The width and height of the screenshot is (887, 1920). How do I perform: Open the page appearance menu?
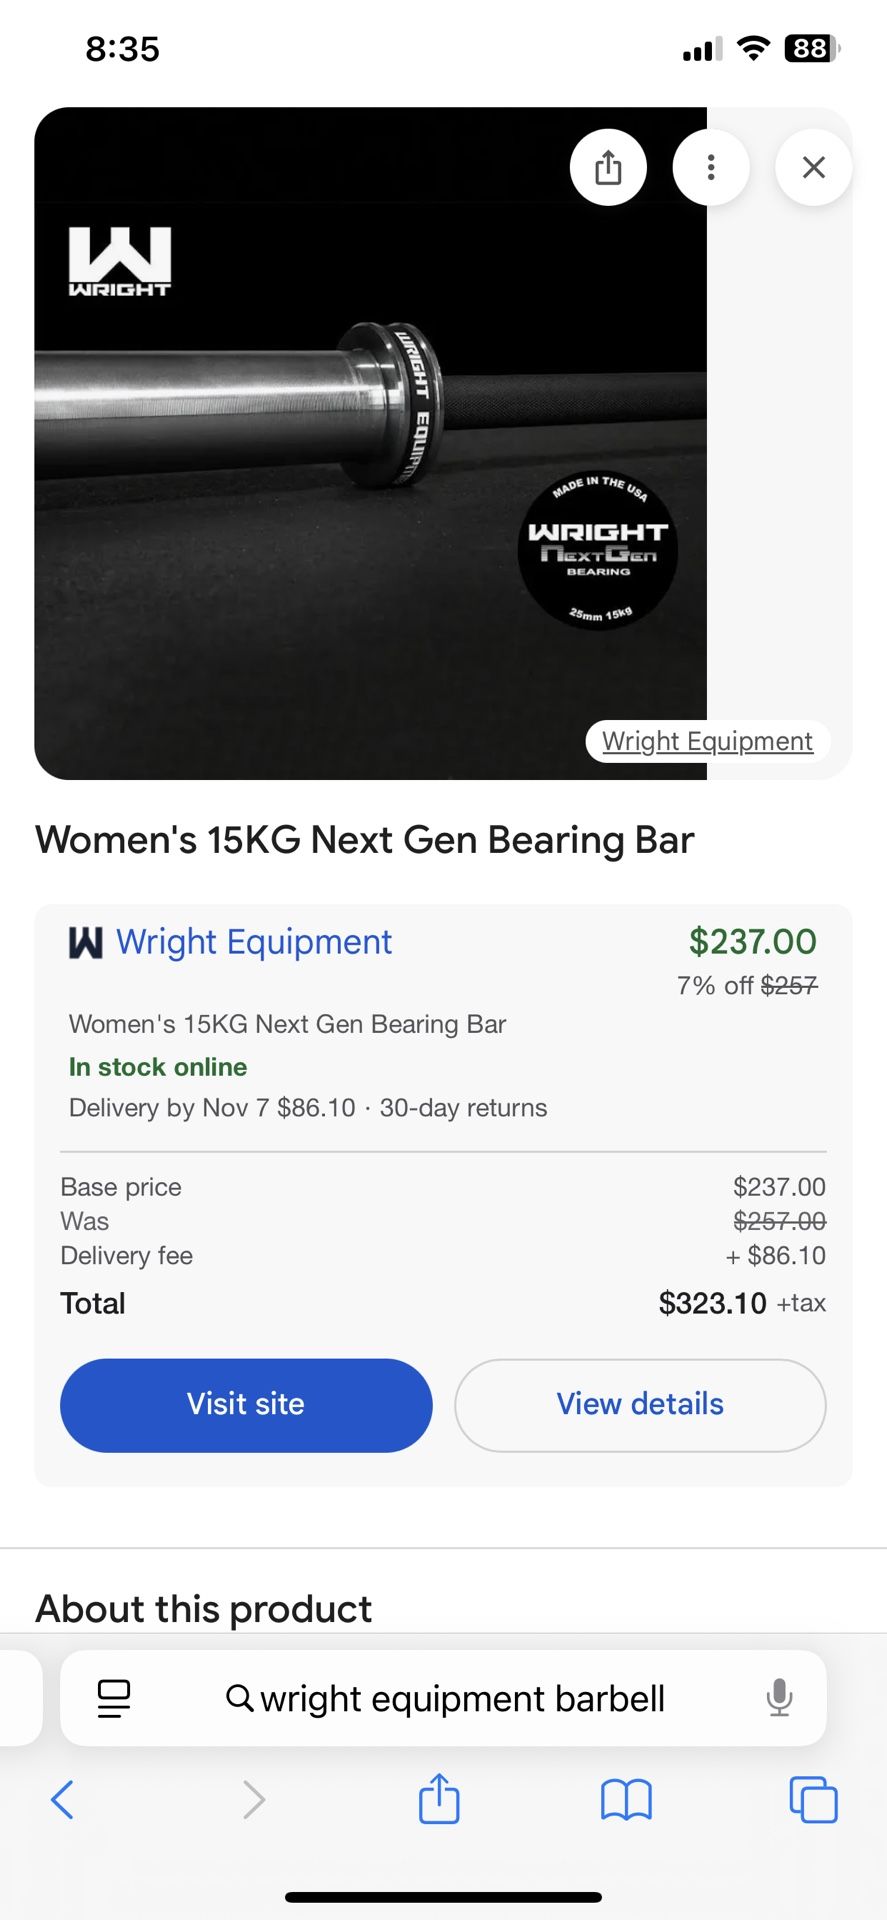tap(113, 1698)
